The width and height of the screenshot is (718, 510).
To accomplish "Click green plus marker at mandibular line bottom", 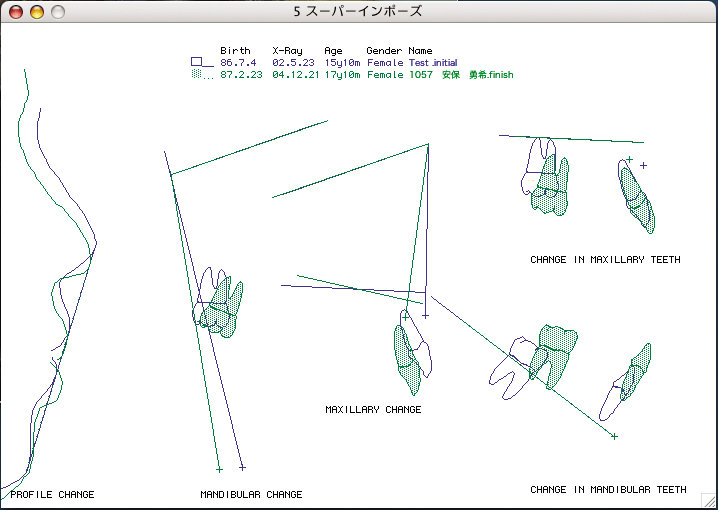I will (x=219, y=470).
